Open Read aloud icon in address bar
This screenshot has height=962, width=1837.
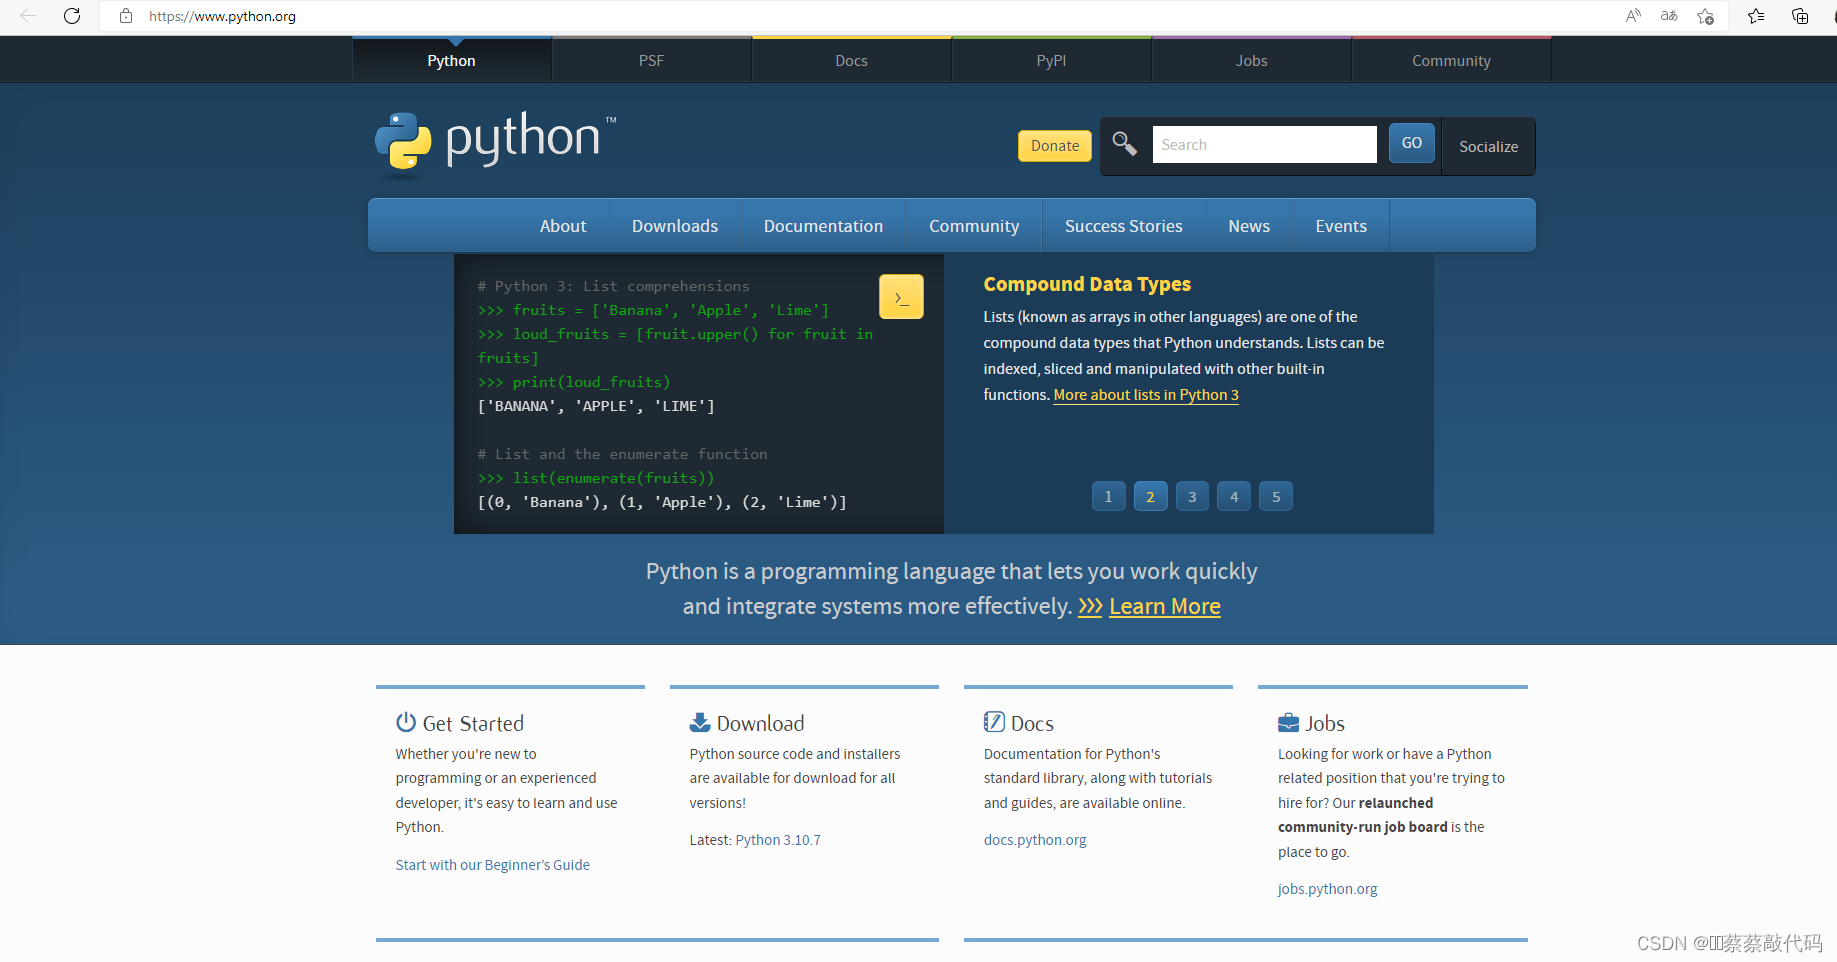(1633, 16)
